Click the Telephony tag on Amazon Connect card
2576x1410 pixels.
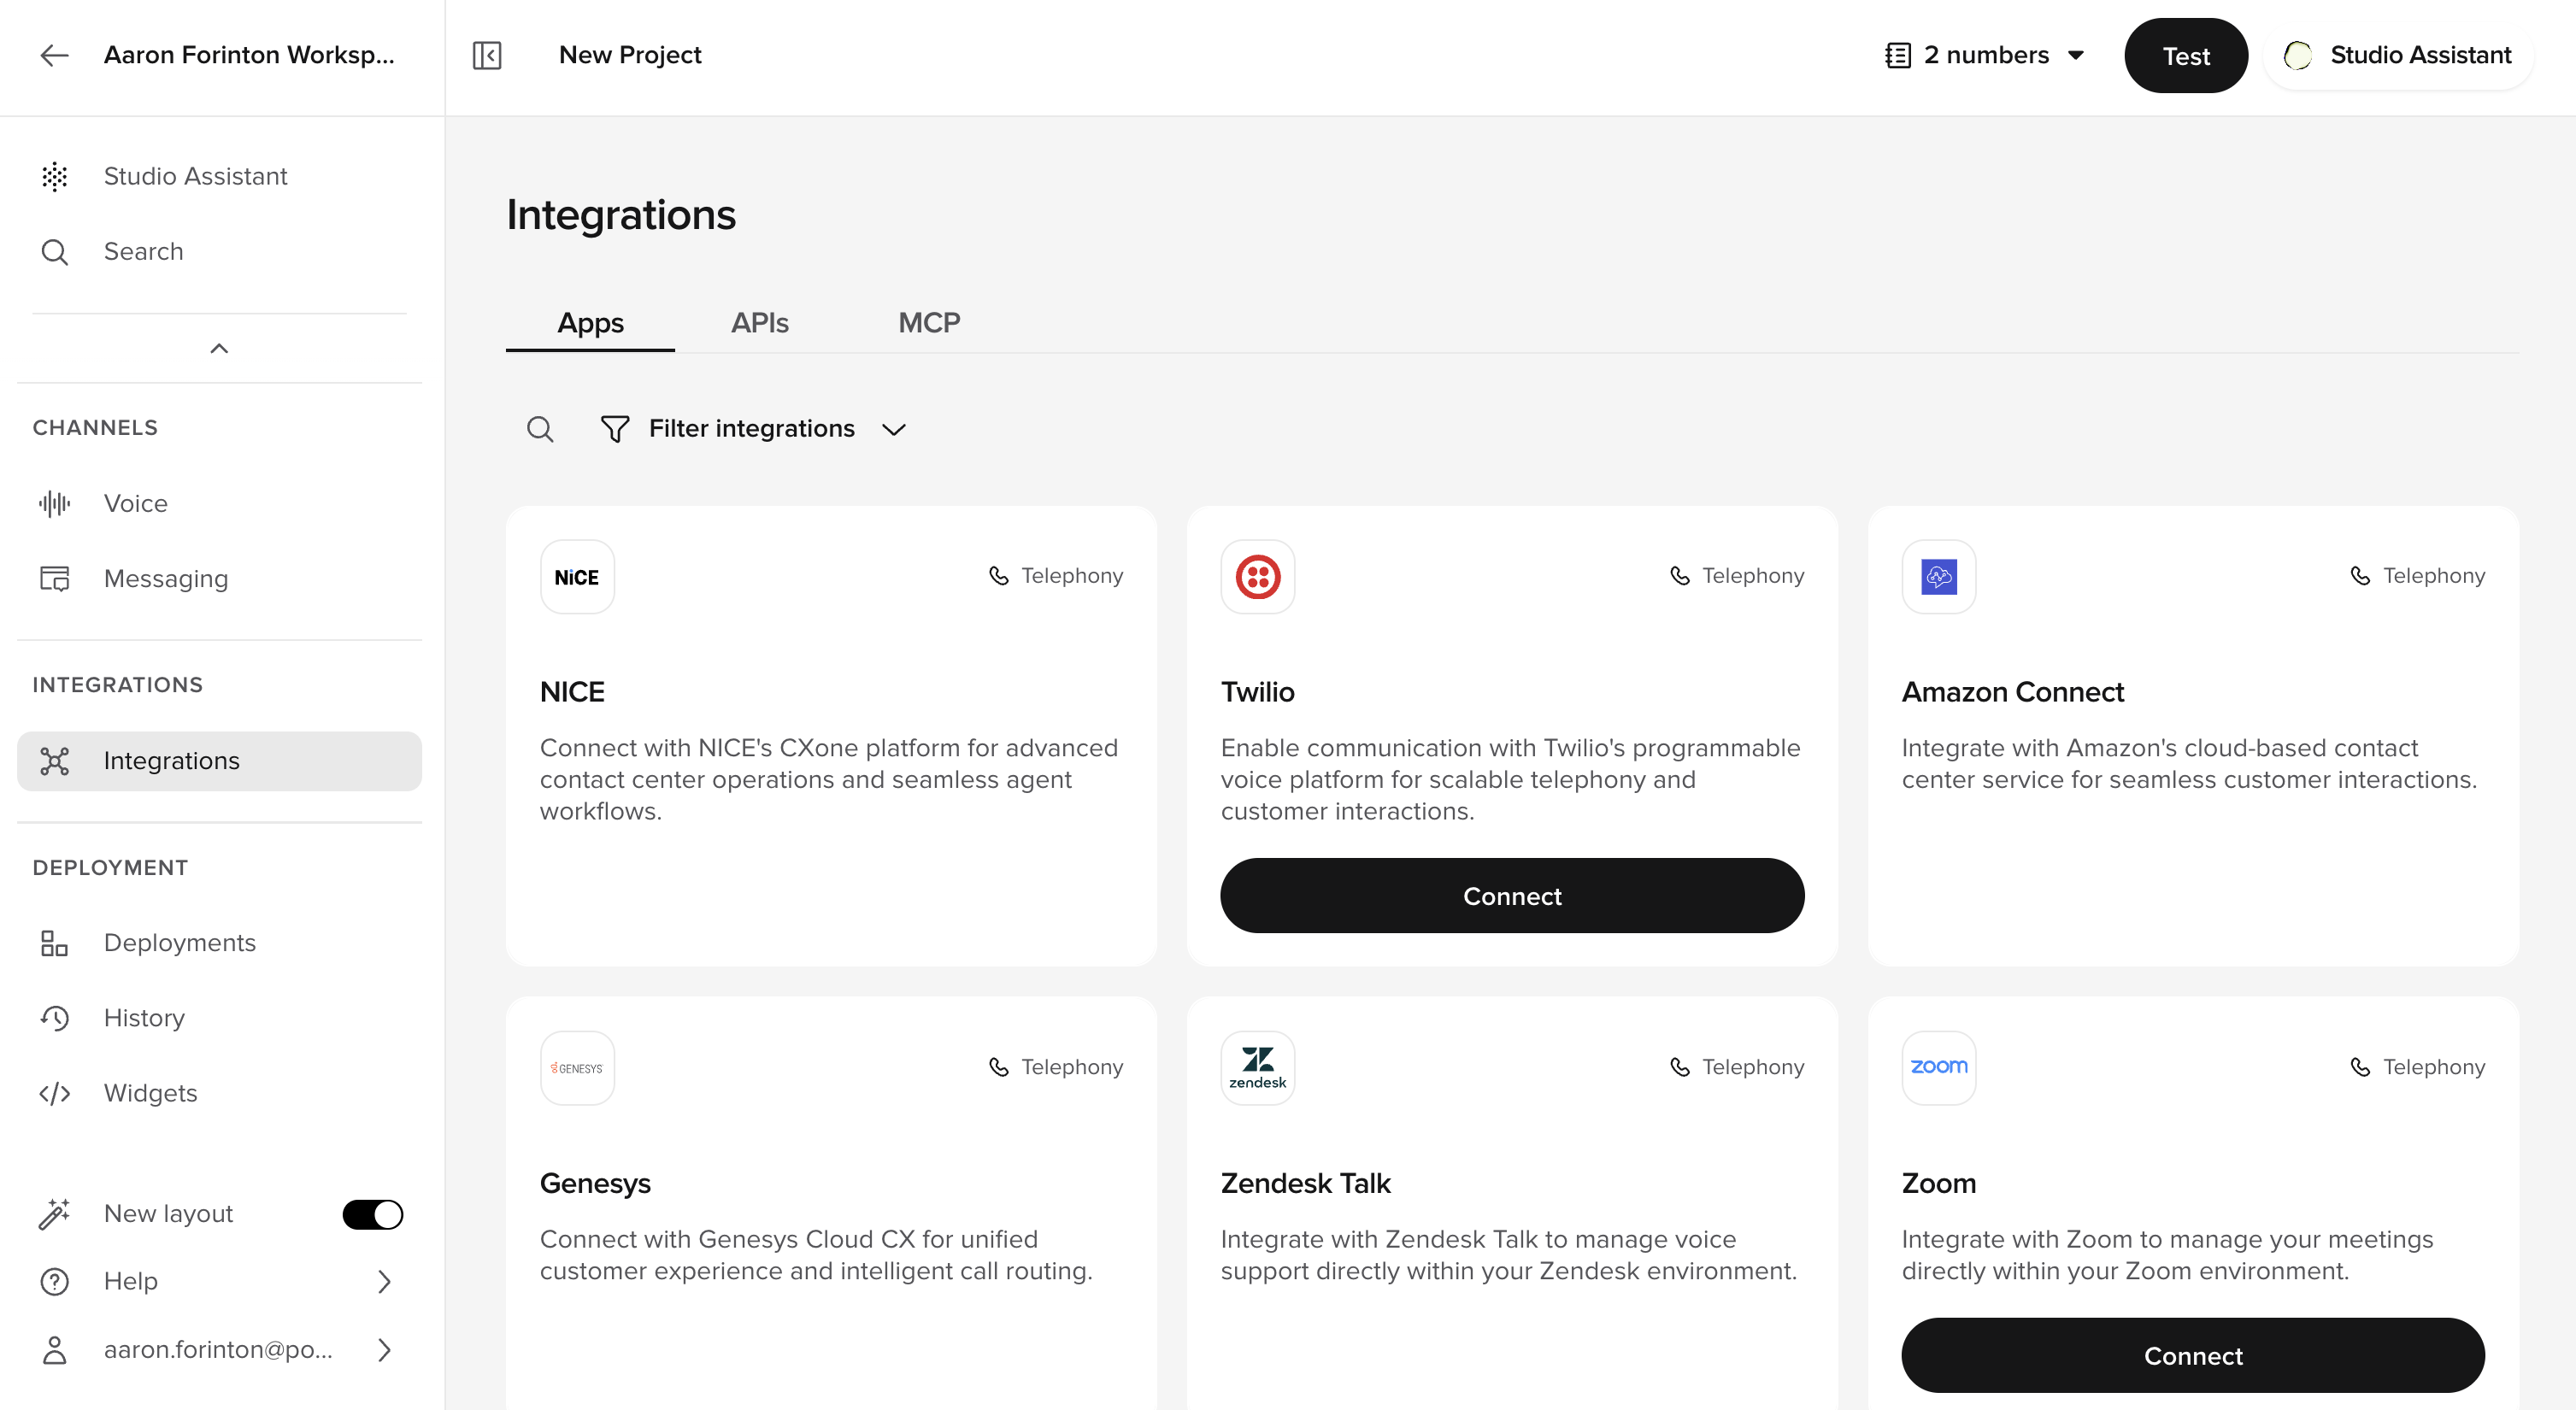pos(2417,576)
